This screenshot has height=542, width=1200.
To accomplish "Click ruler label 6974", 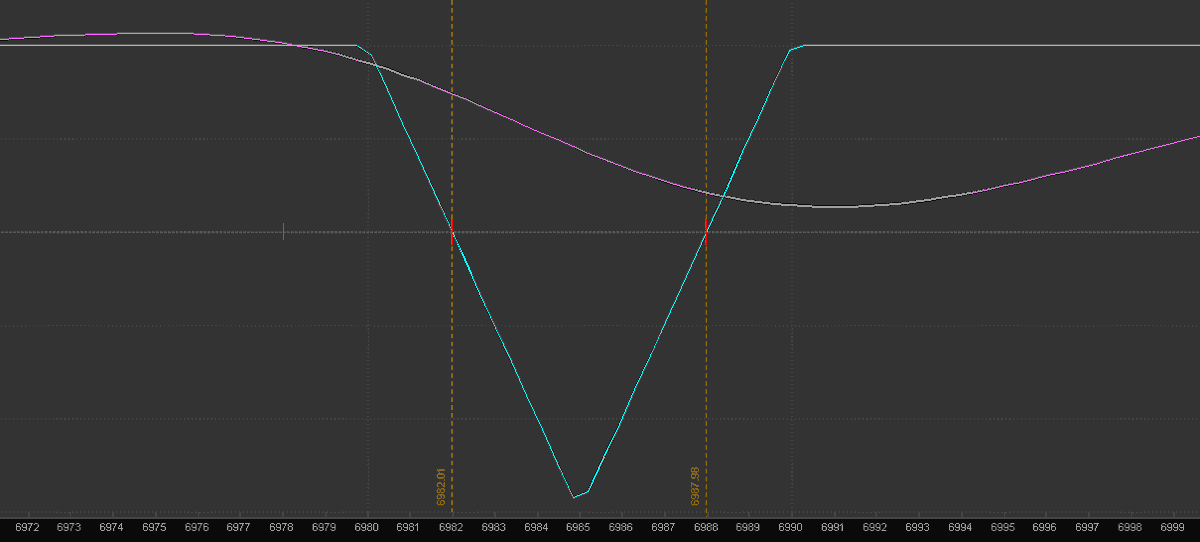I will pyautogui.click(x=112, y=527).
